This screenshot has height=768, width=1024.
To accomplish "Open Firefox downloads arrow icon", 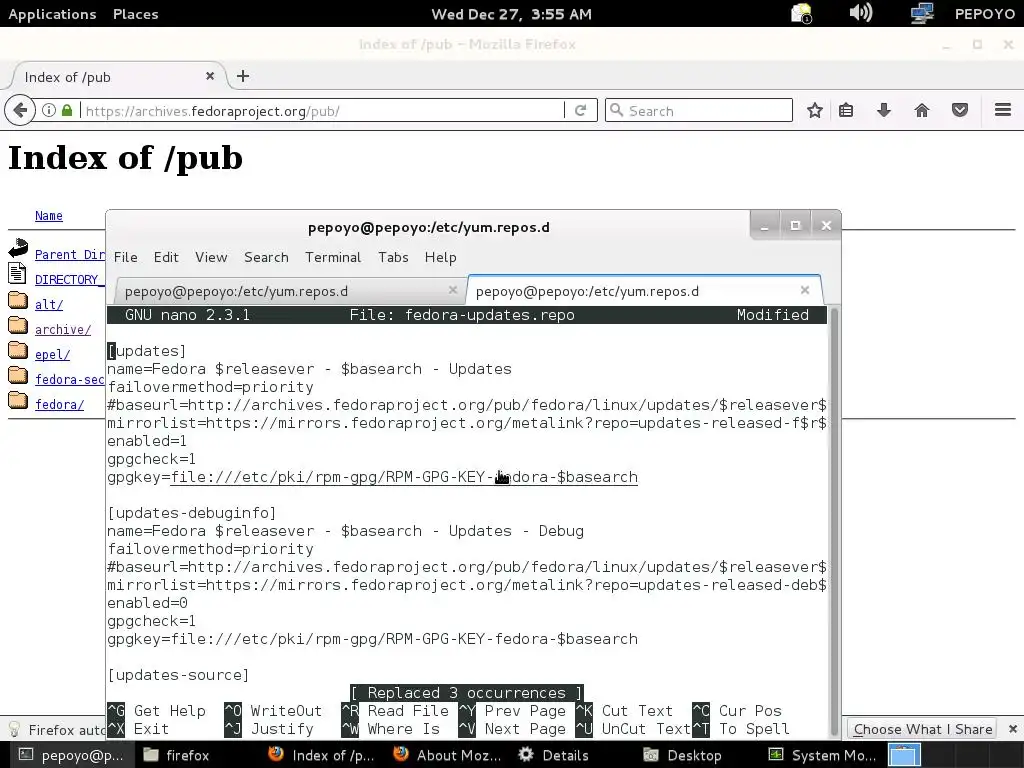I will click(884, 110).
